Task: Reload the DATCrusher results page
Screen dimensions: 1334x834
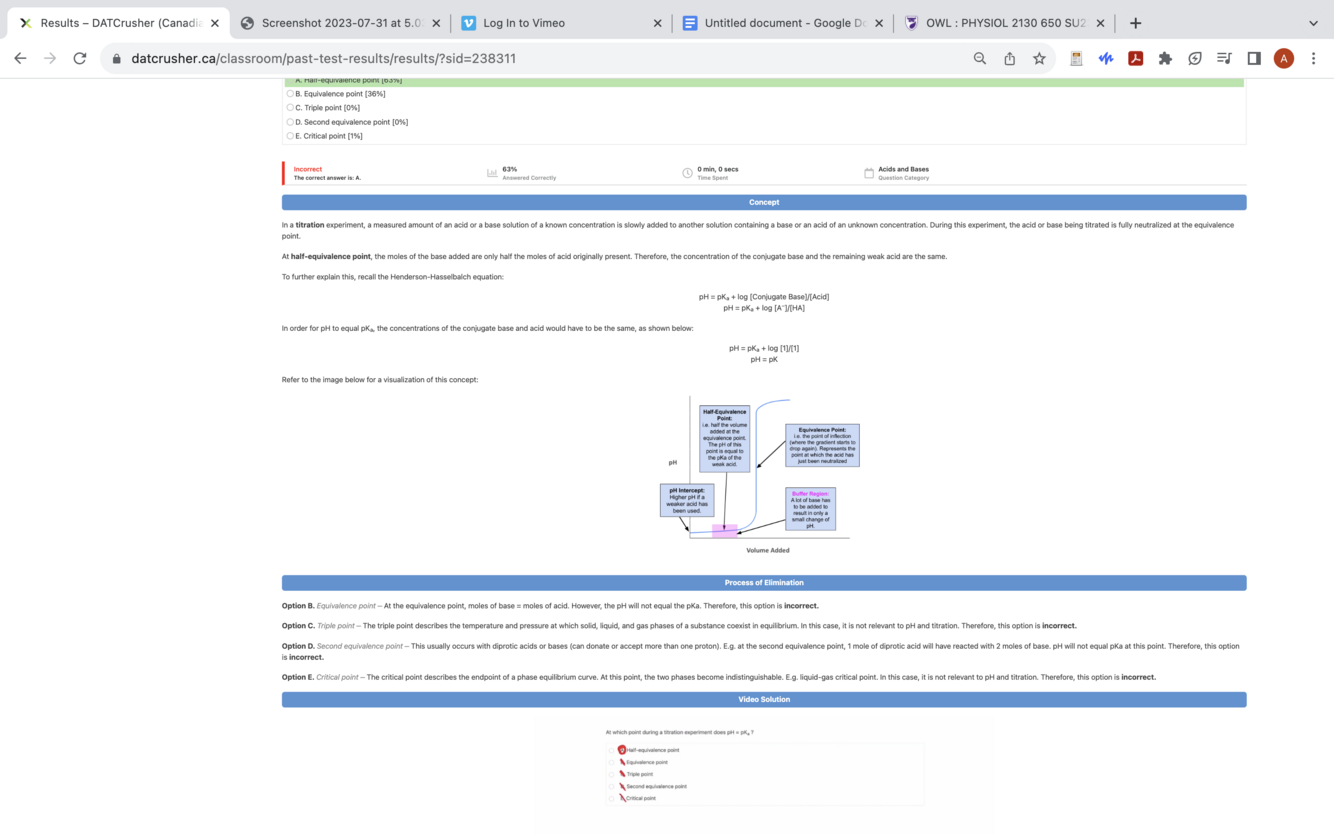Action: pos(80,58)
